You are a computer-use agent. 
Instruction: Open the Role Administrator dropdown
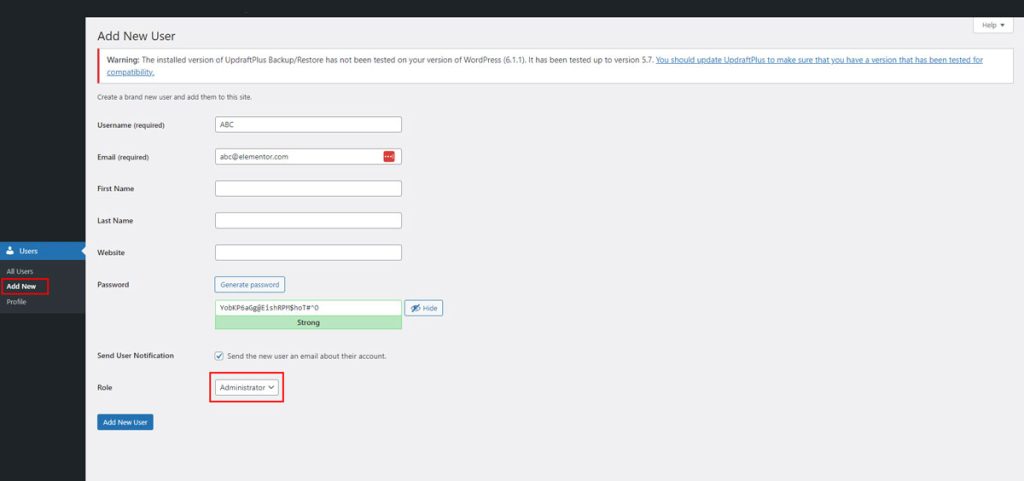[247, 388]
